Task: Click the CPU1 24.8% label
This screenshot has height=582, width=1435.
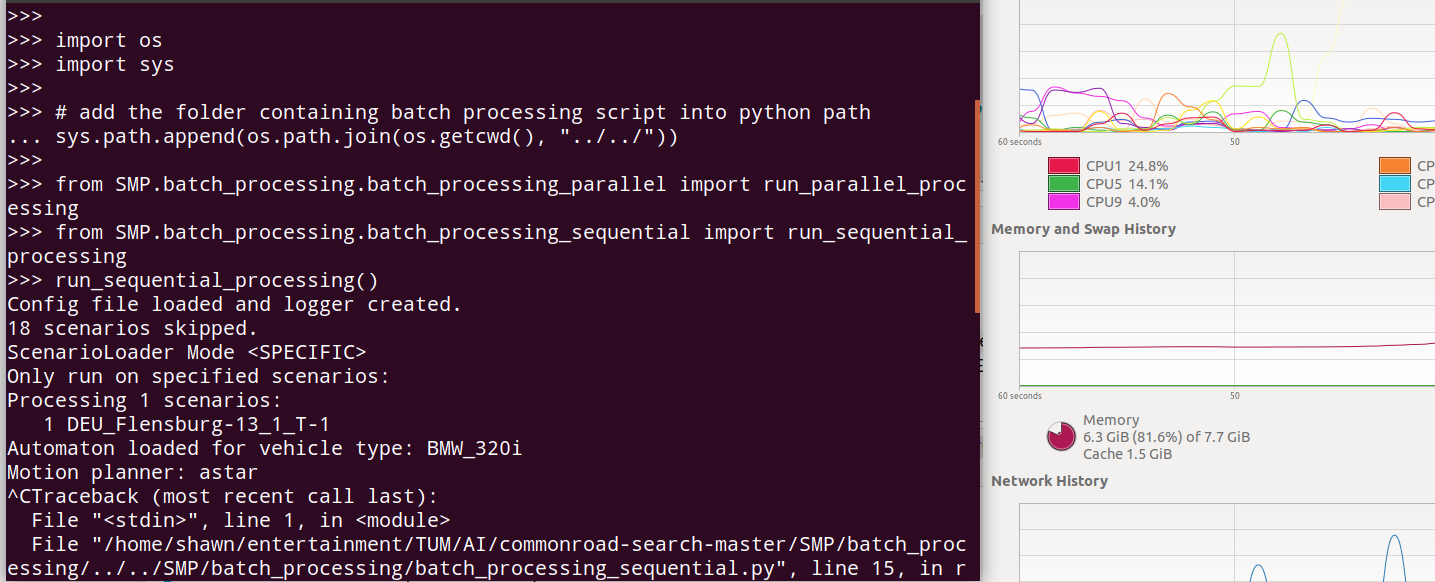Action: (x=1127, y=166)
